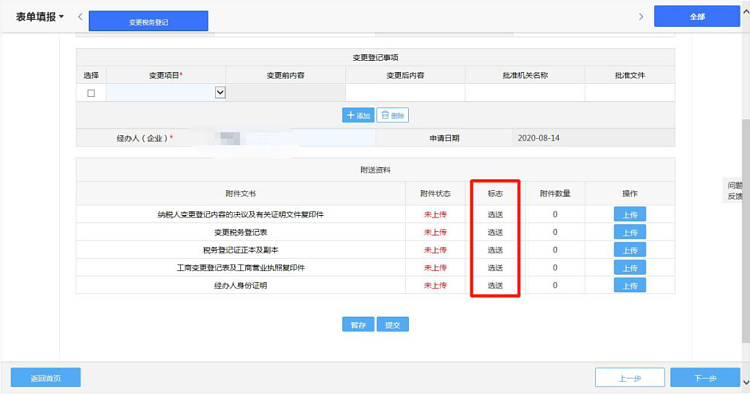Click the 全部 button

(x=697, y=16)
